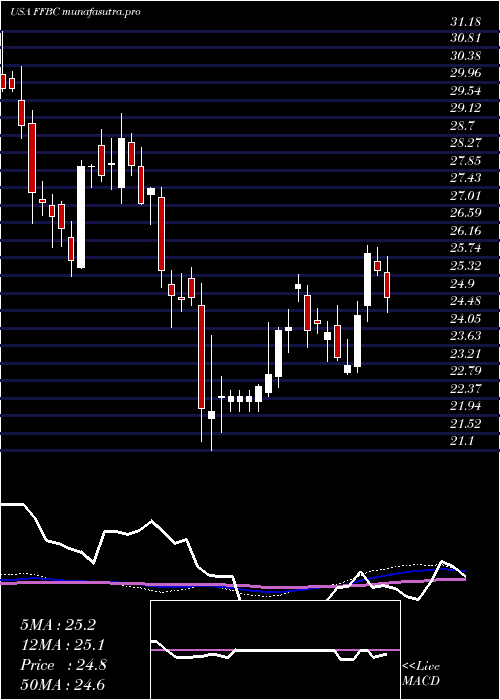Select the 30.38 price axis label

pyautogui.click(x=465, y=56)
